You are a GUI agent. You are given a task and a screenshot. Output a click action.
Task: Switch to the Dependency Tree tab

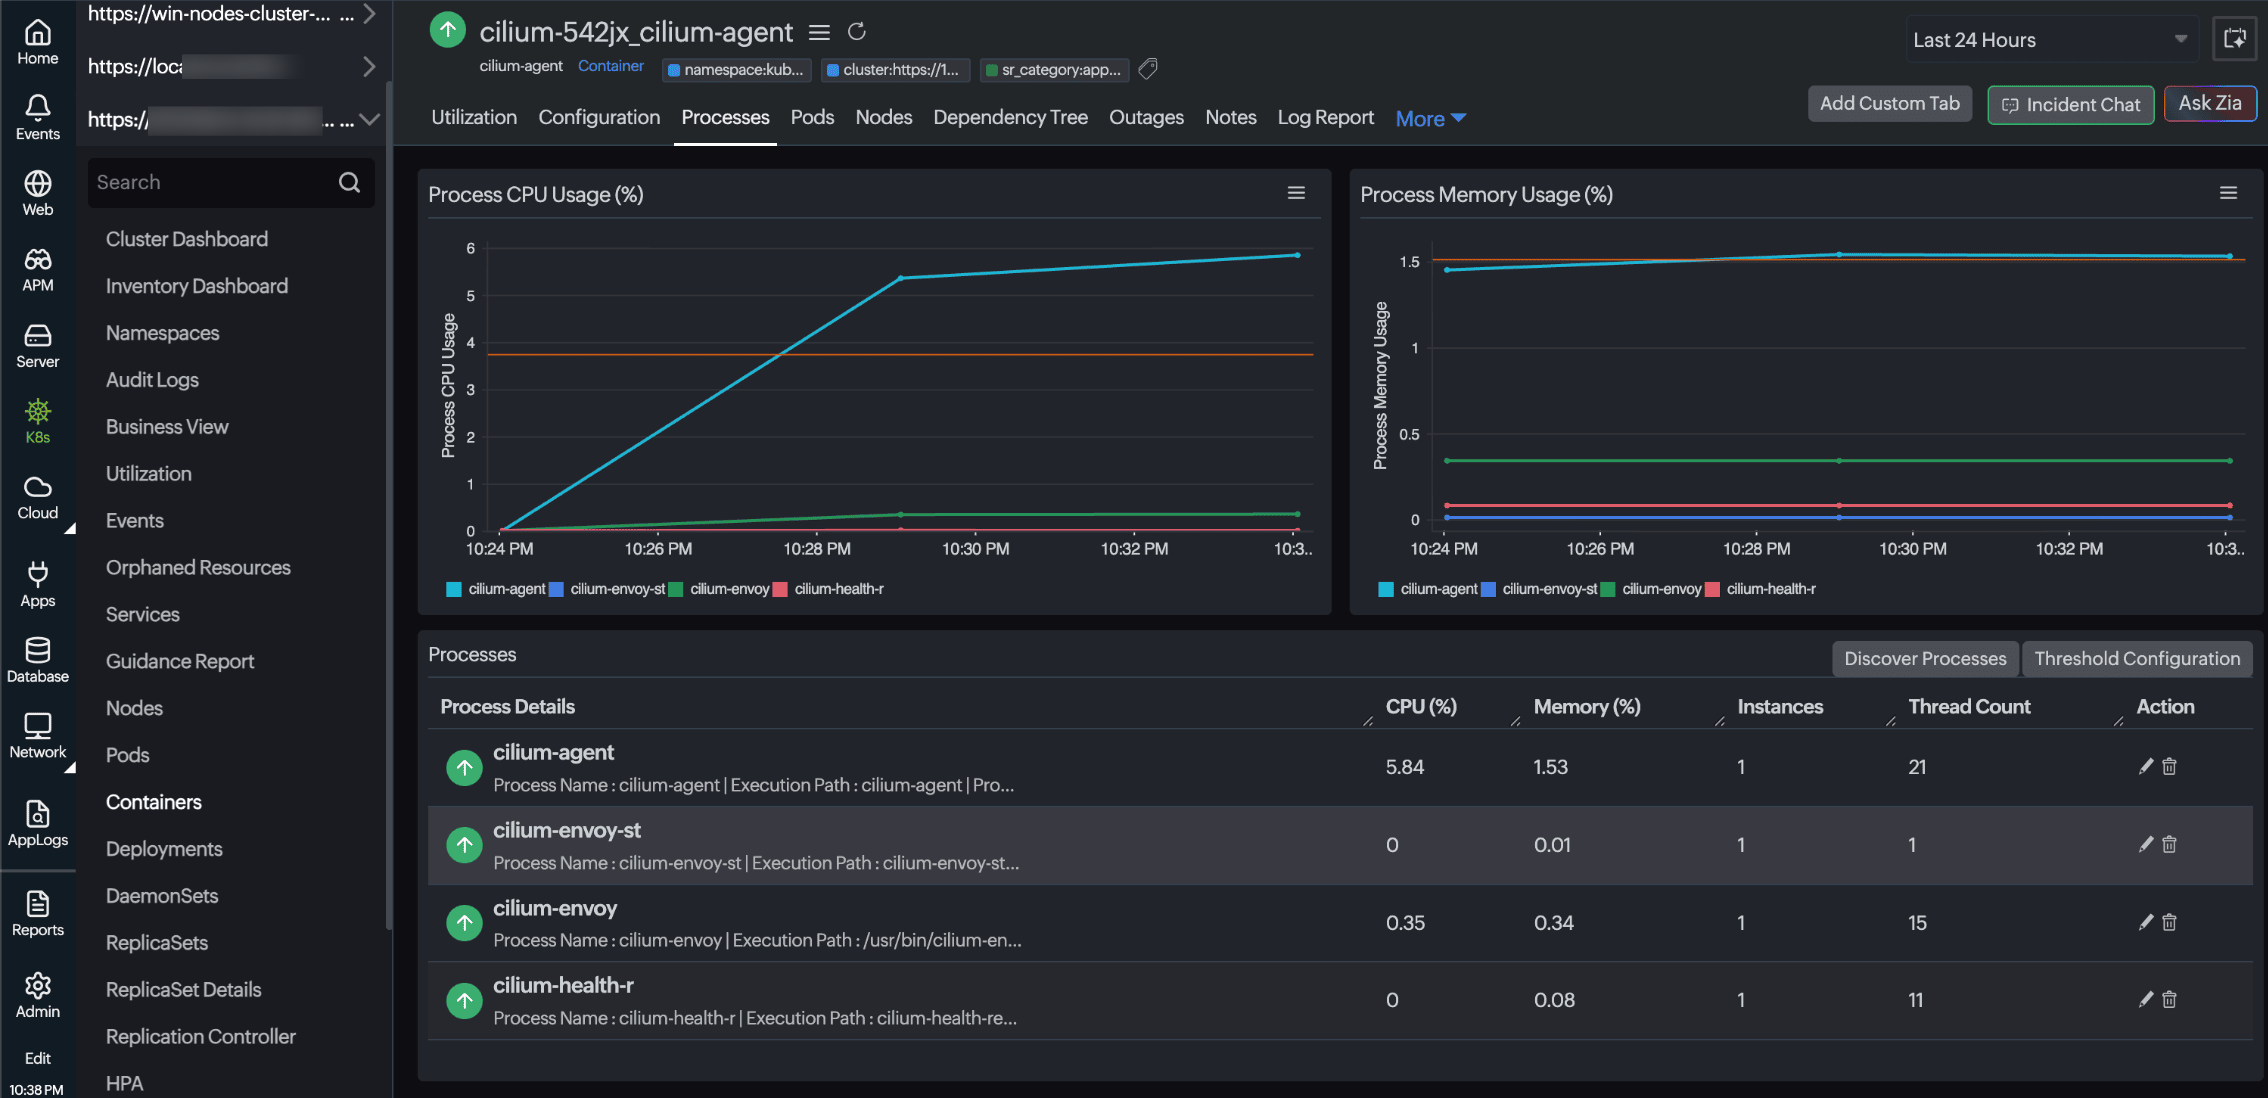tap(1010, 117)
